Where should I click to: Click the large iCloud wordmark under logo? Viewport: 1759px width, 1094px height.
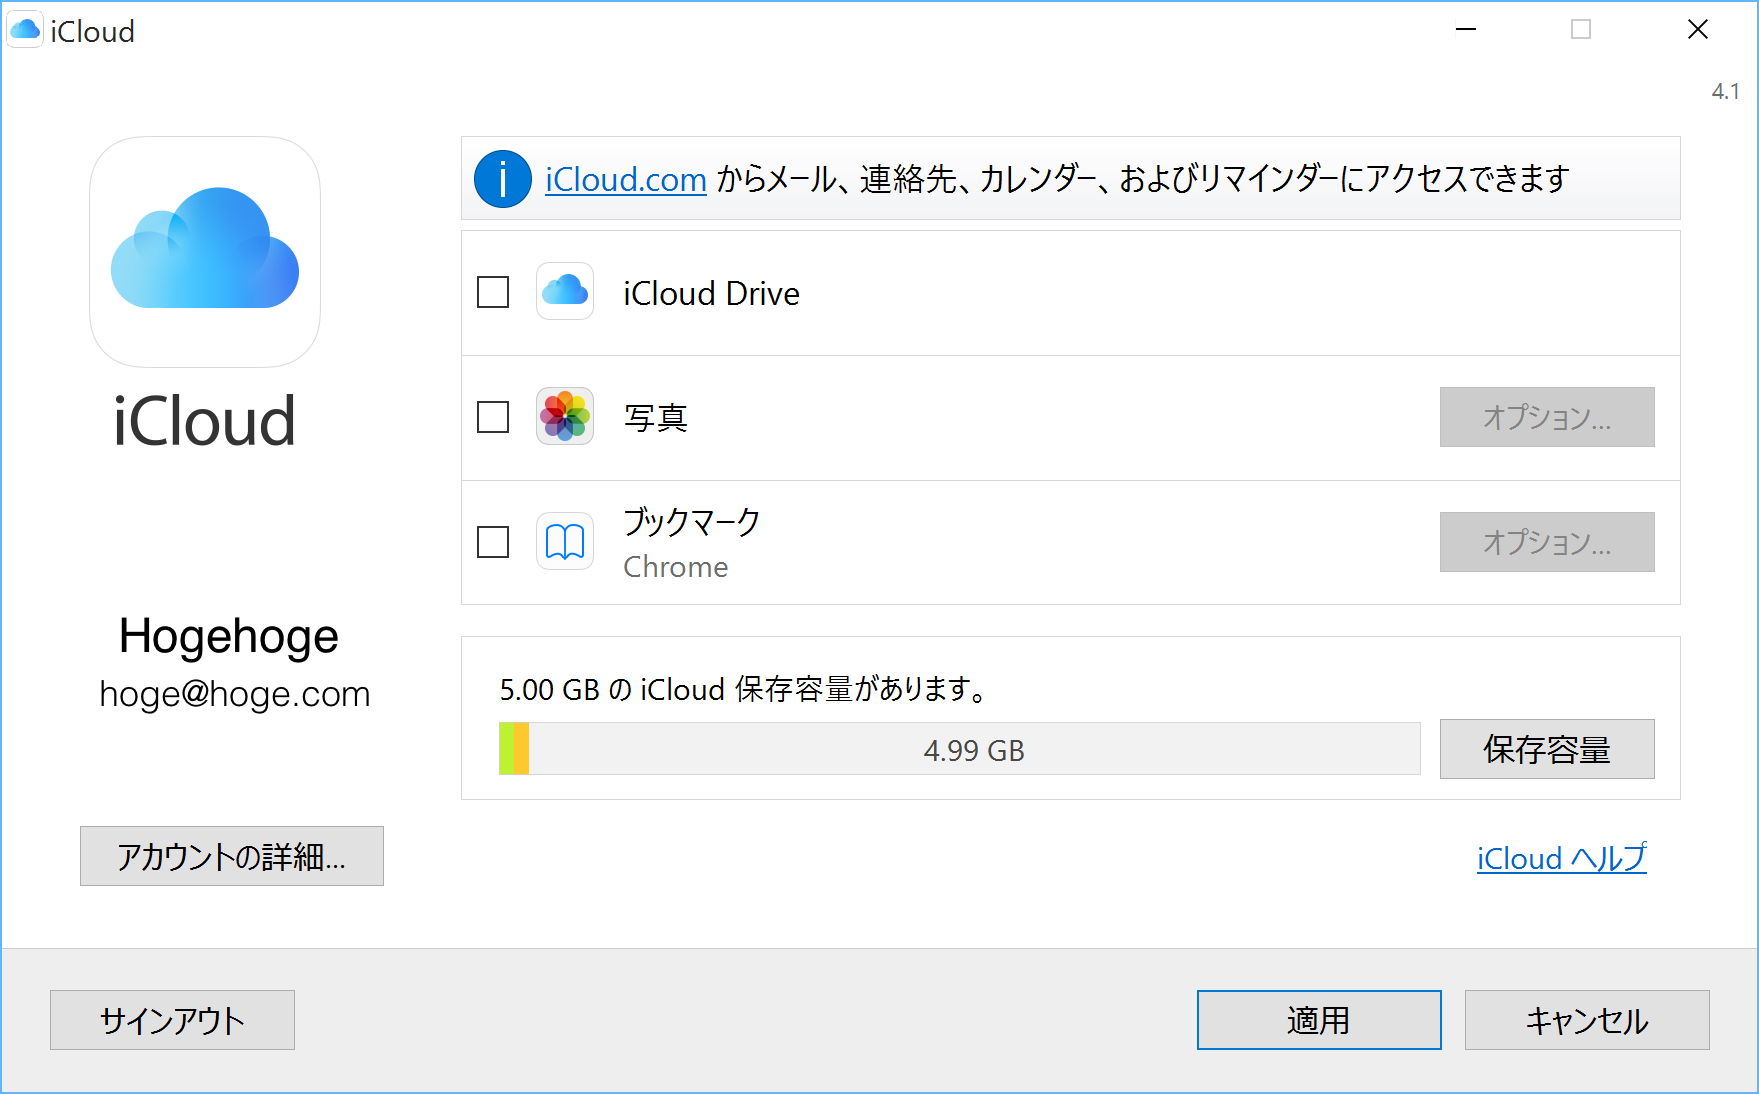click(x=204, y=421)
